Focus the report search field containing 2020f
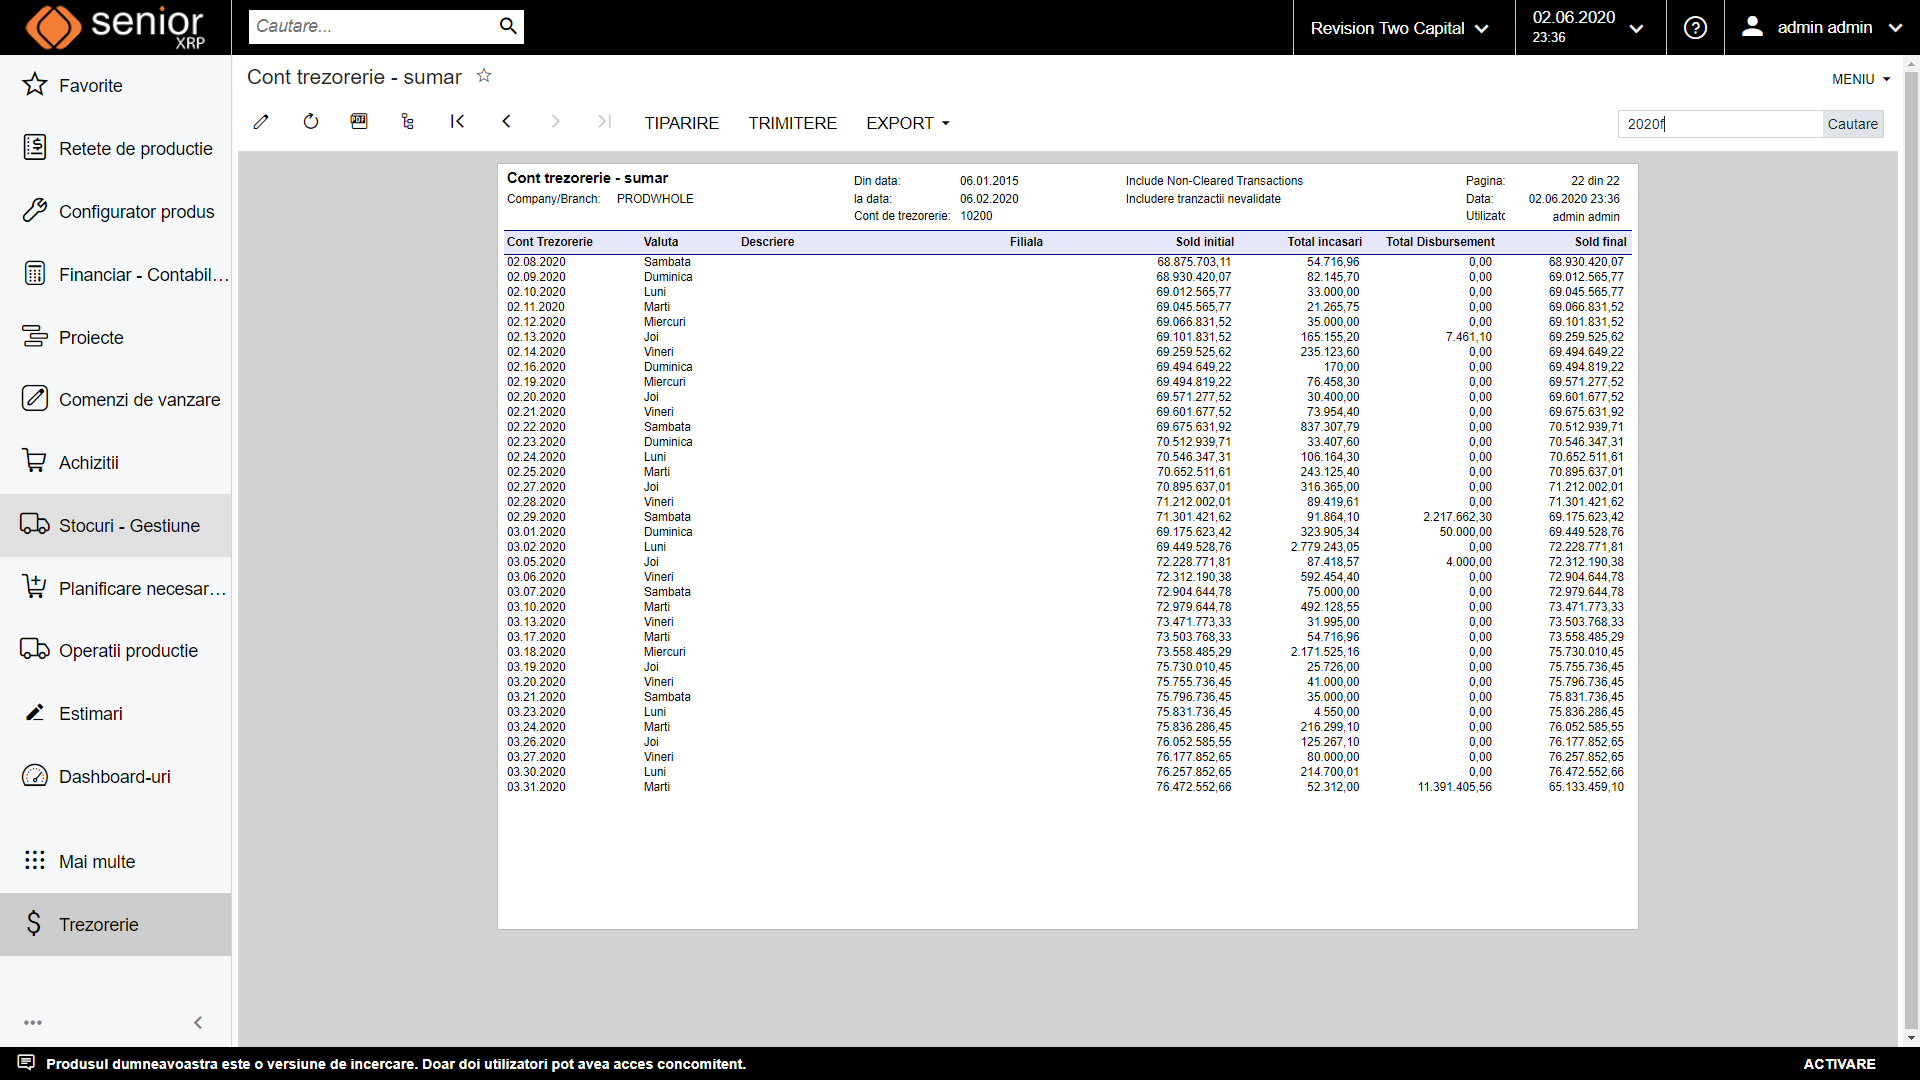Viewport: 1920px width, 1080px height. (x=1720, y=124)
